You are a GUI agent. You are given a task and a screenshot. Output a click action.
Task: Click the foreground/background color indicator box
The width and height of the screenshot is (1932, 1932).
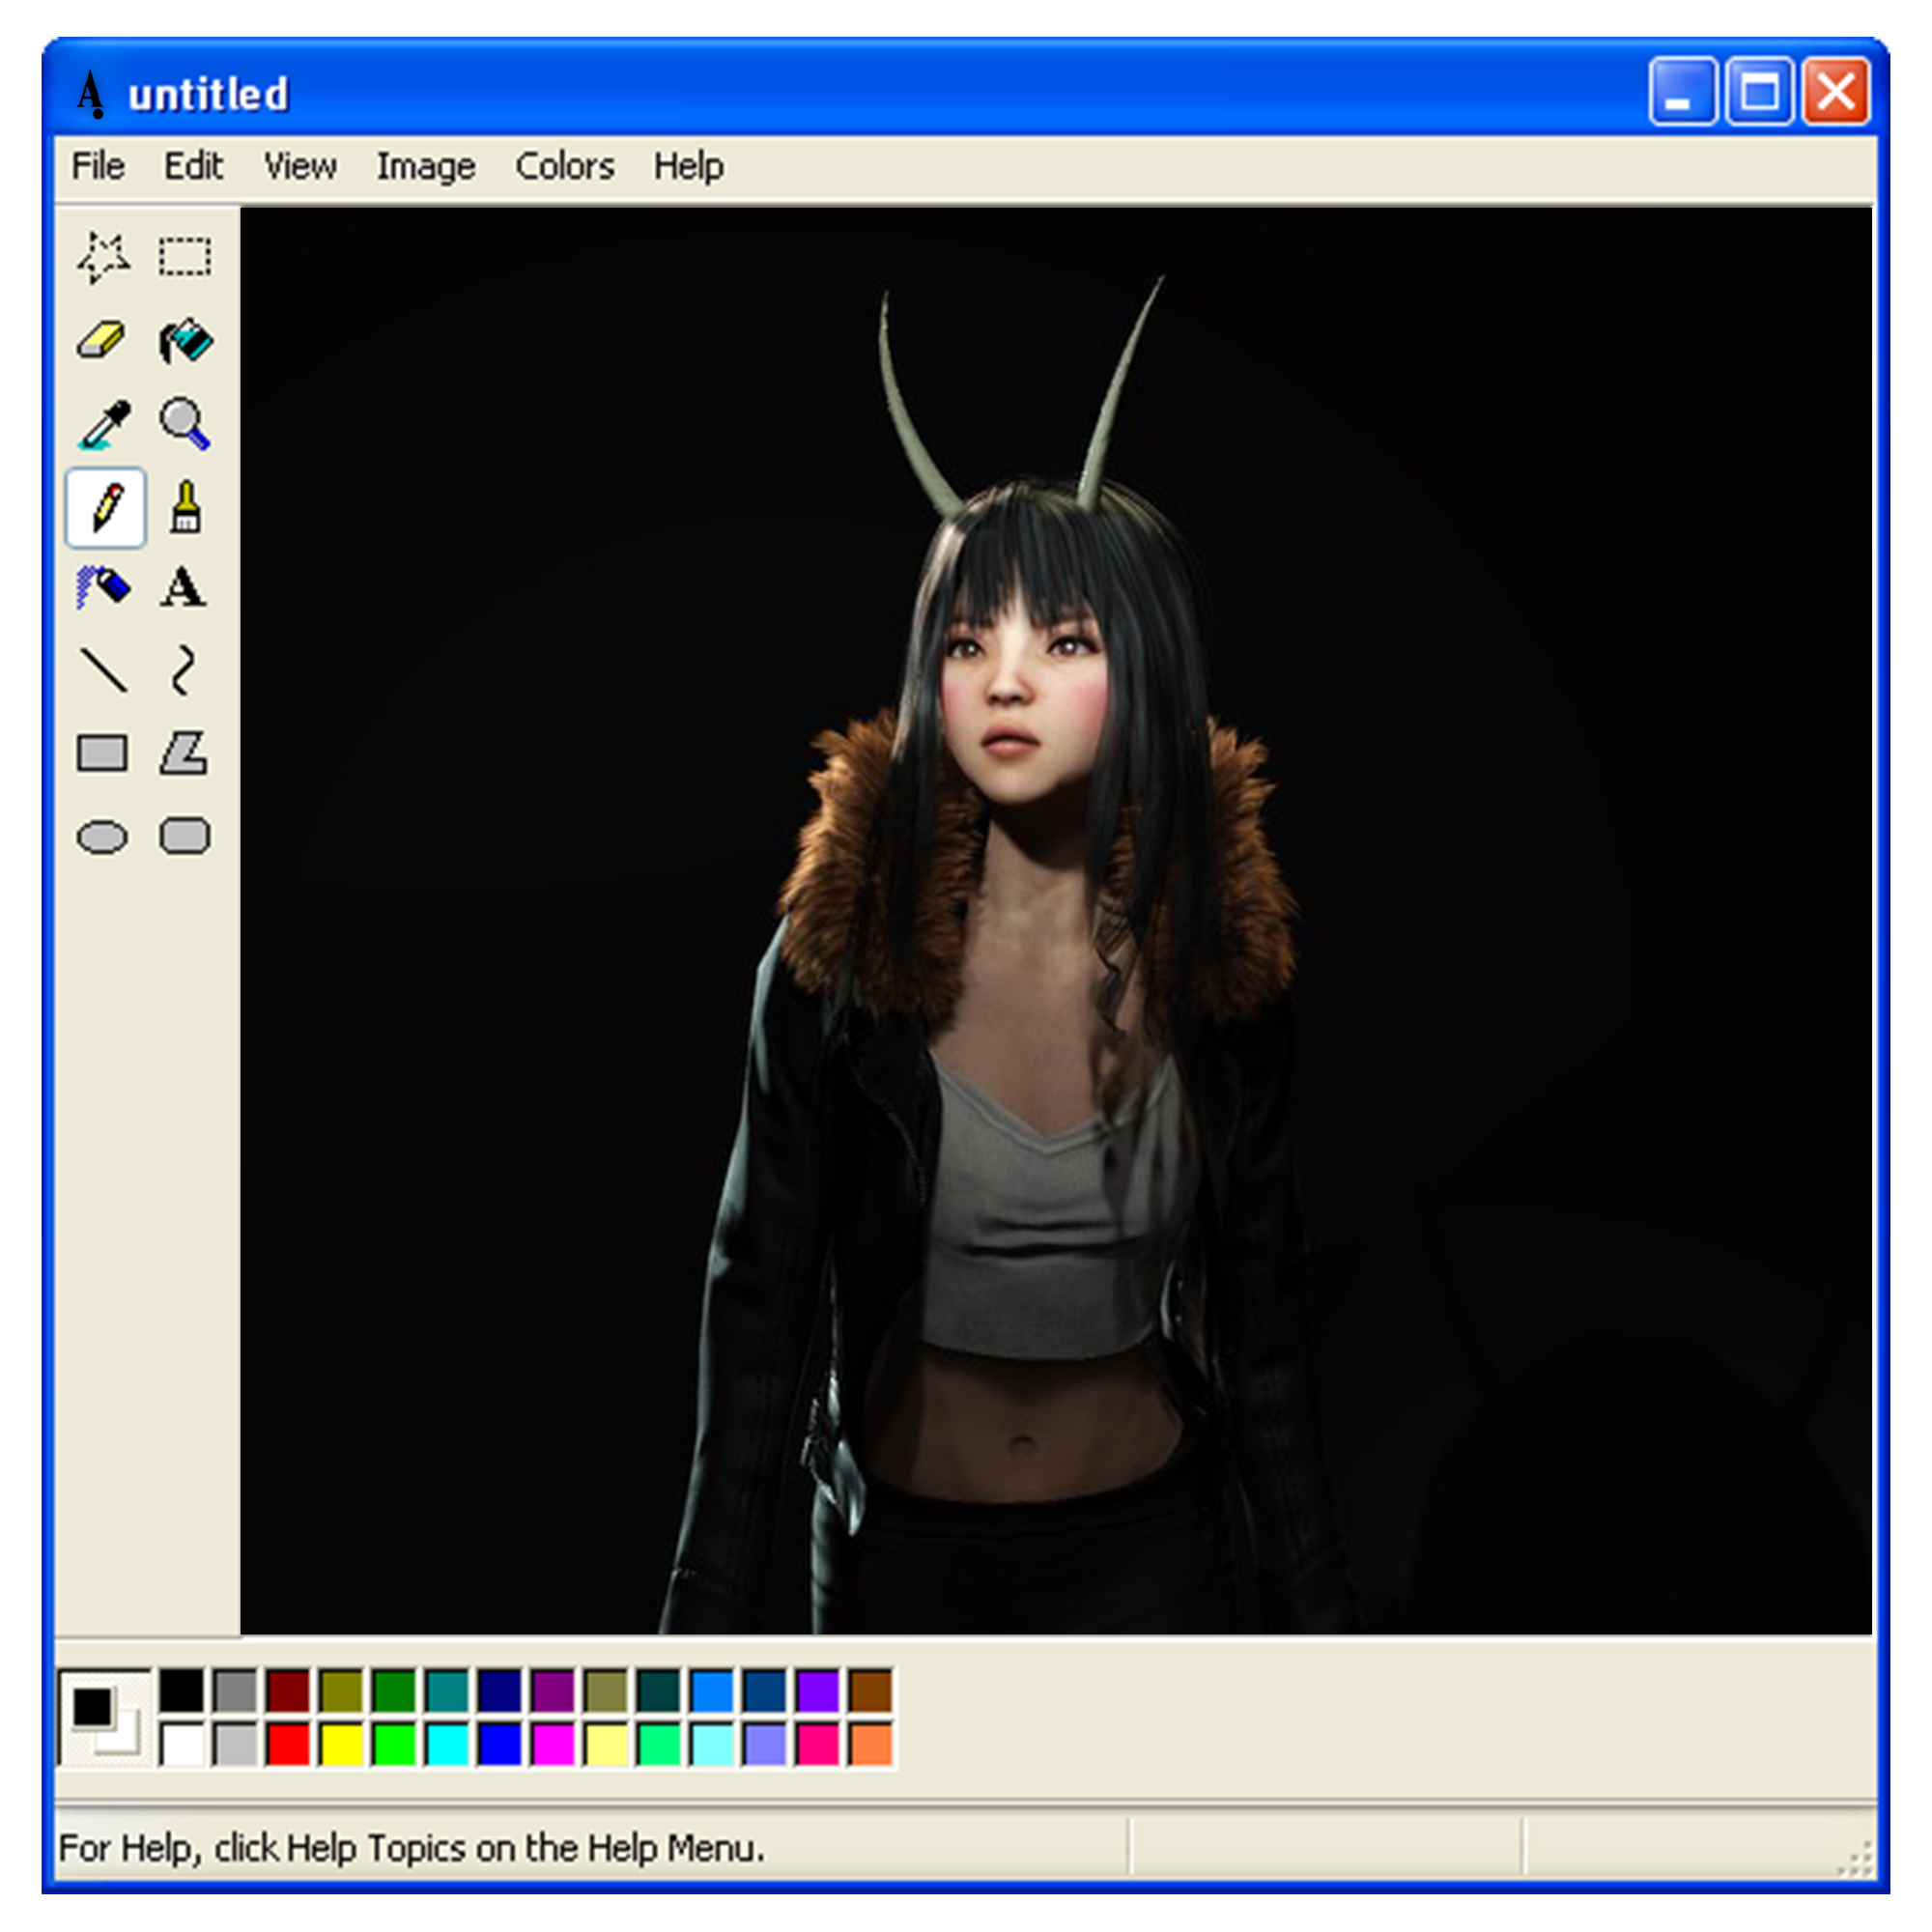pos(105,1717)
